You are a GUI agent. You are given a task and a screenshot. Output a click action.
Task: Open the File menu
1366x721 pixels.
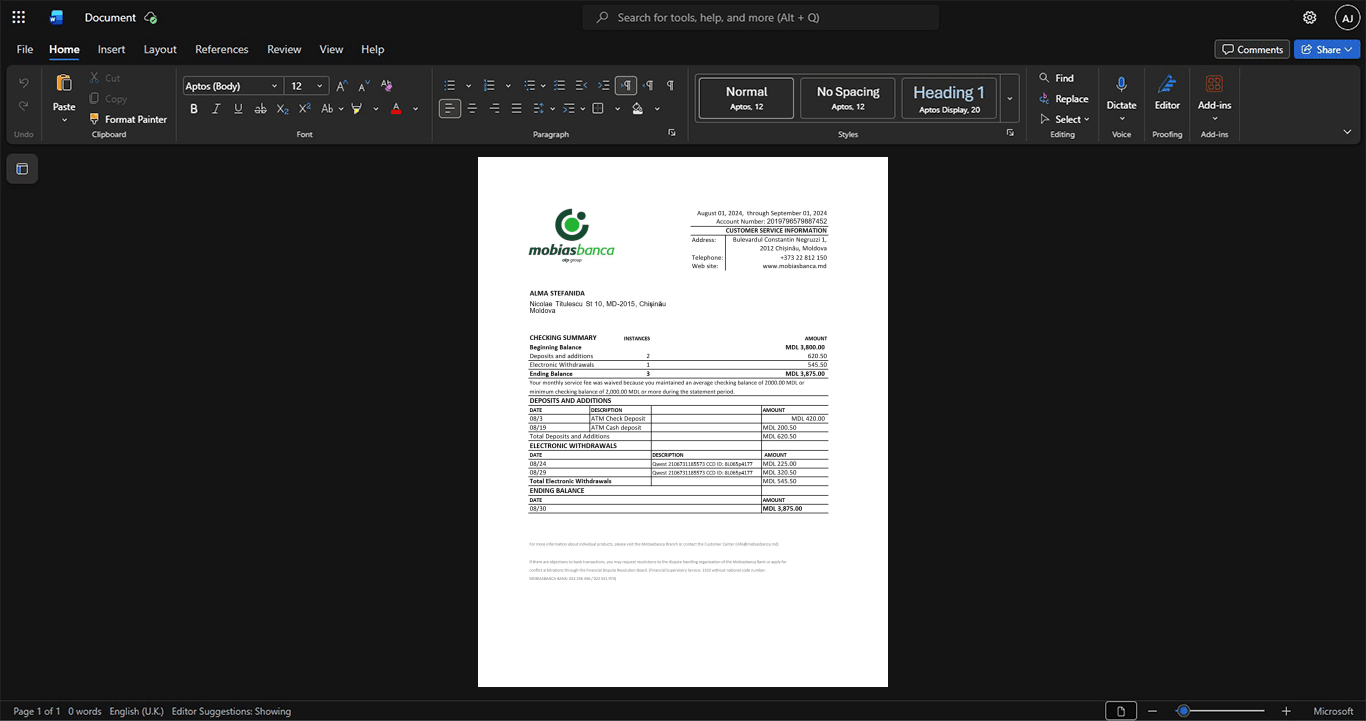[x=25, y=49]
